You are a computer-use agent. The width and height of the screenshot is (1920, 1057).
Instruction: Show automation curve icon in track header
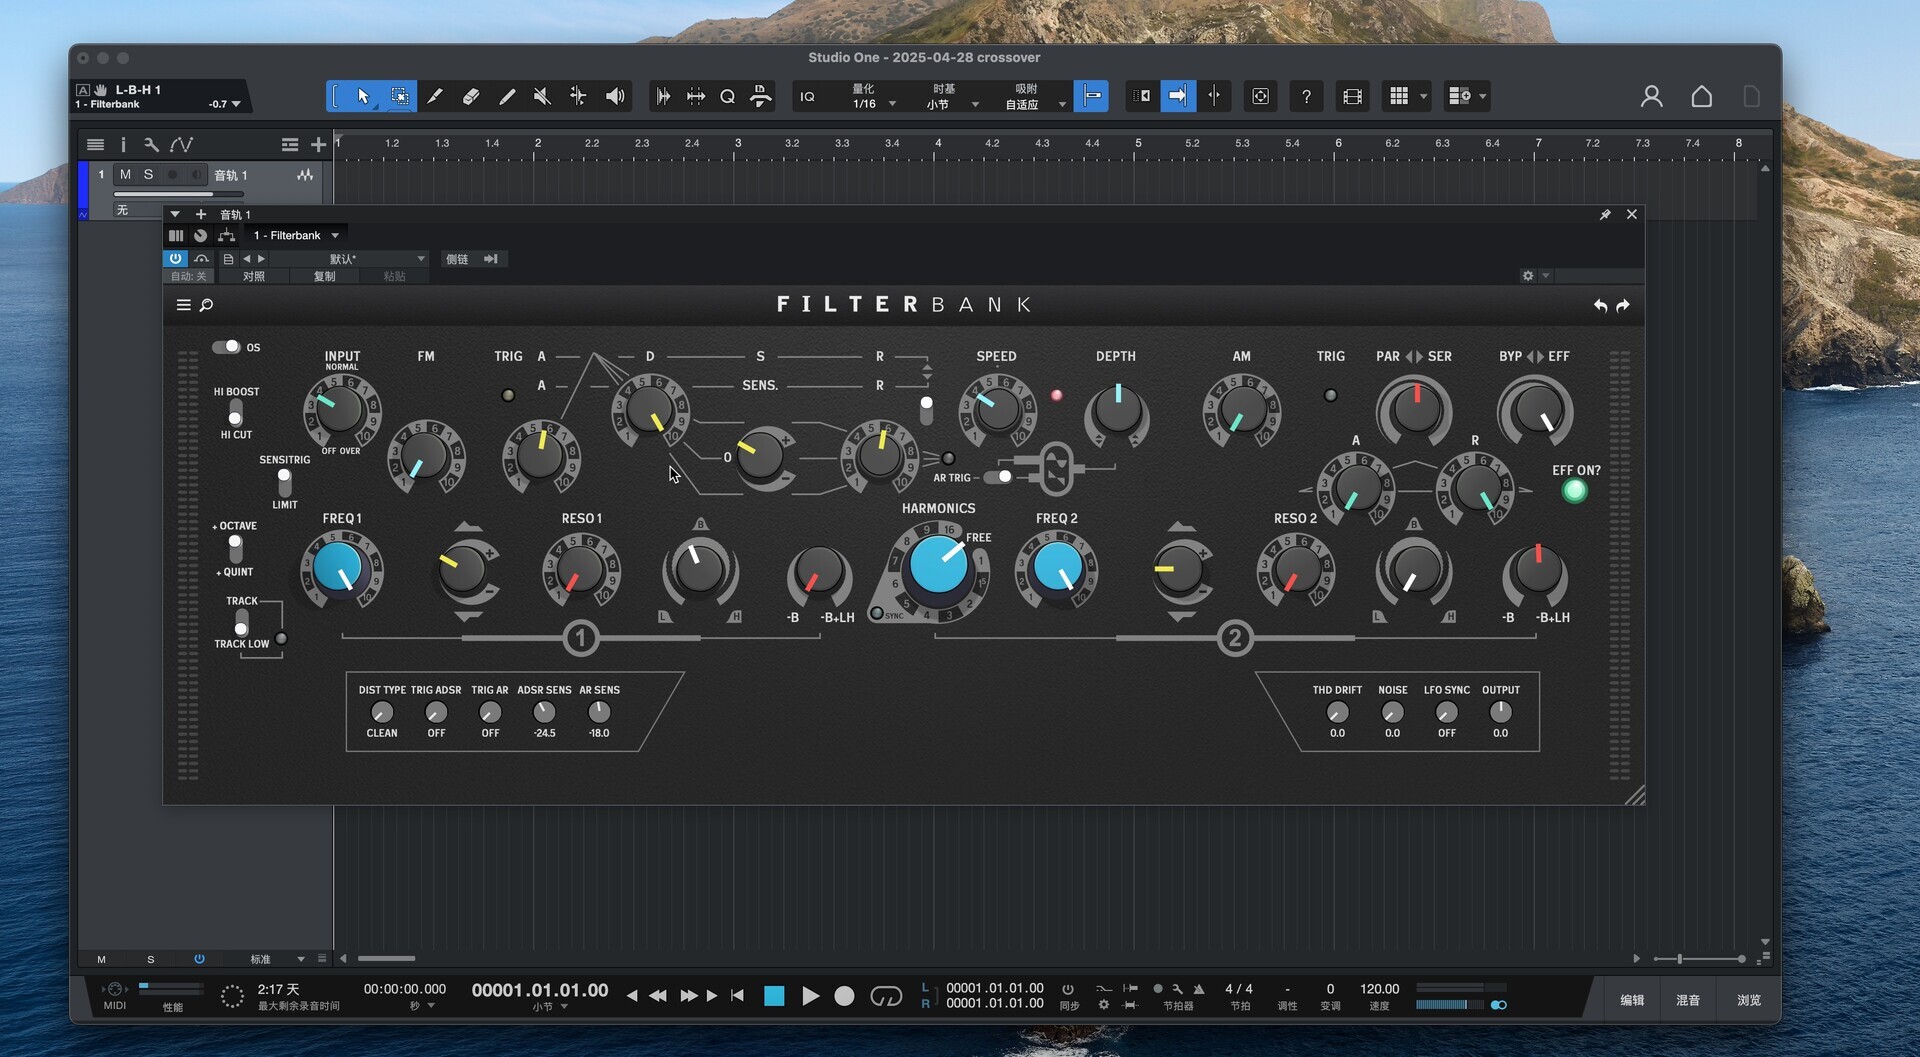[181, 145]
